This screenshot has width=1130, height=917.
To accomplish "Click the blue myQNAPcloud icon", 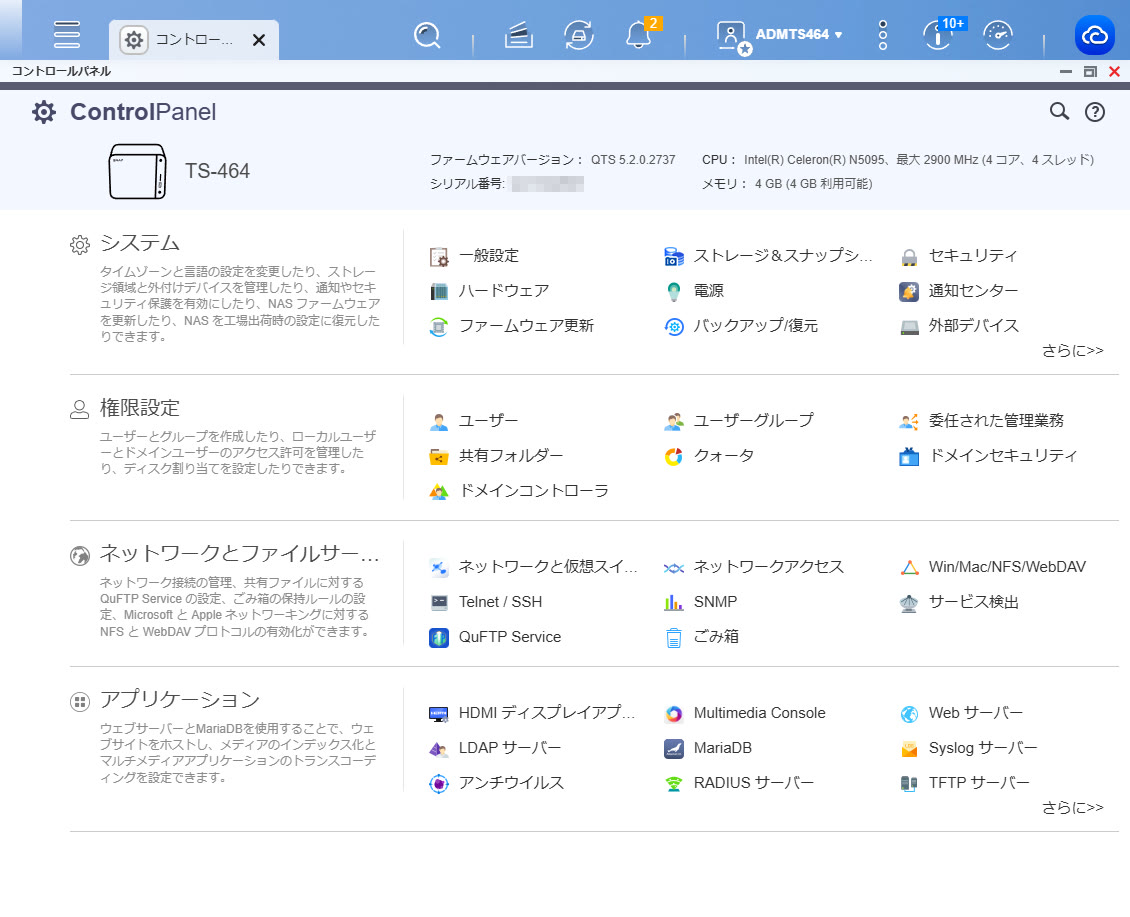I will tap(1095, 35).
